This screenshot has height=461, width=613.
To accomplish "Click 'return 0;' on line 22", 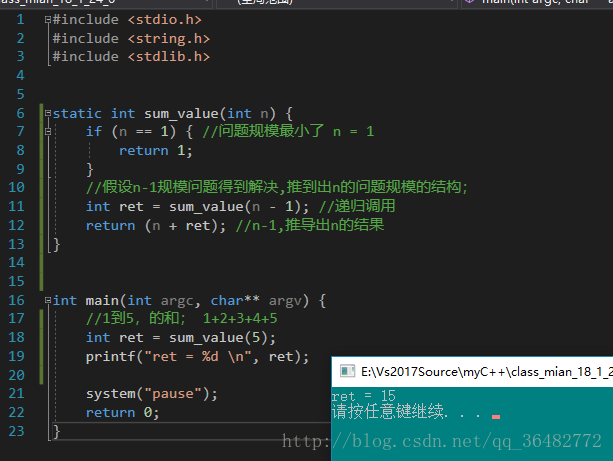I will [122, 413].
